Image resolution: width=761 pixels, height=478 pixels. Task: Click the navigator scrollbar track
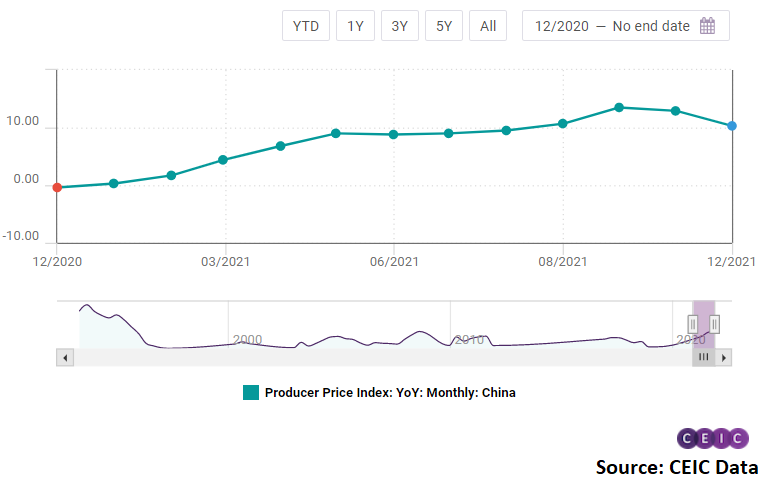point(380,357)
